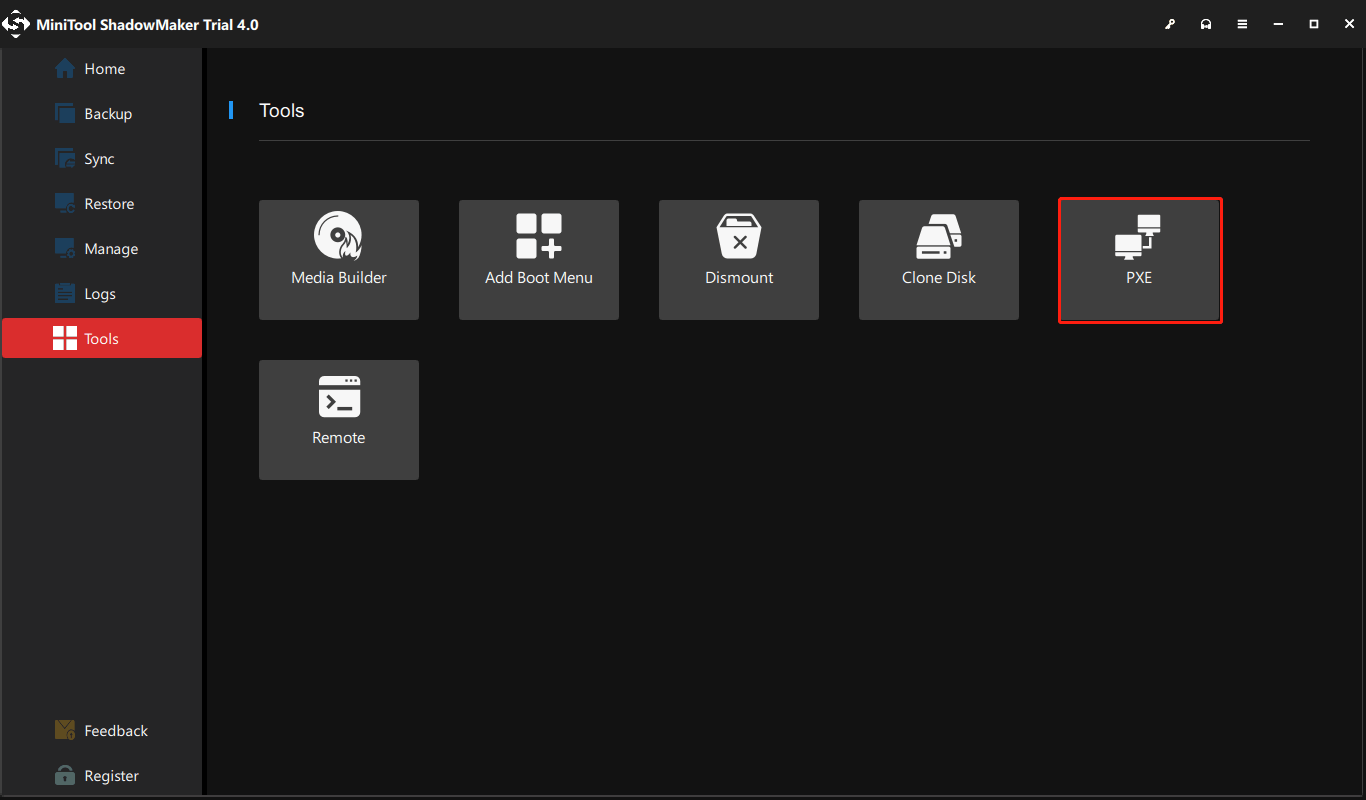Click the Logs list icon

click(x=65, y=293)
